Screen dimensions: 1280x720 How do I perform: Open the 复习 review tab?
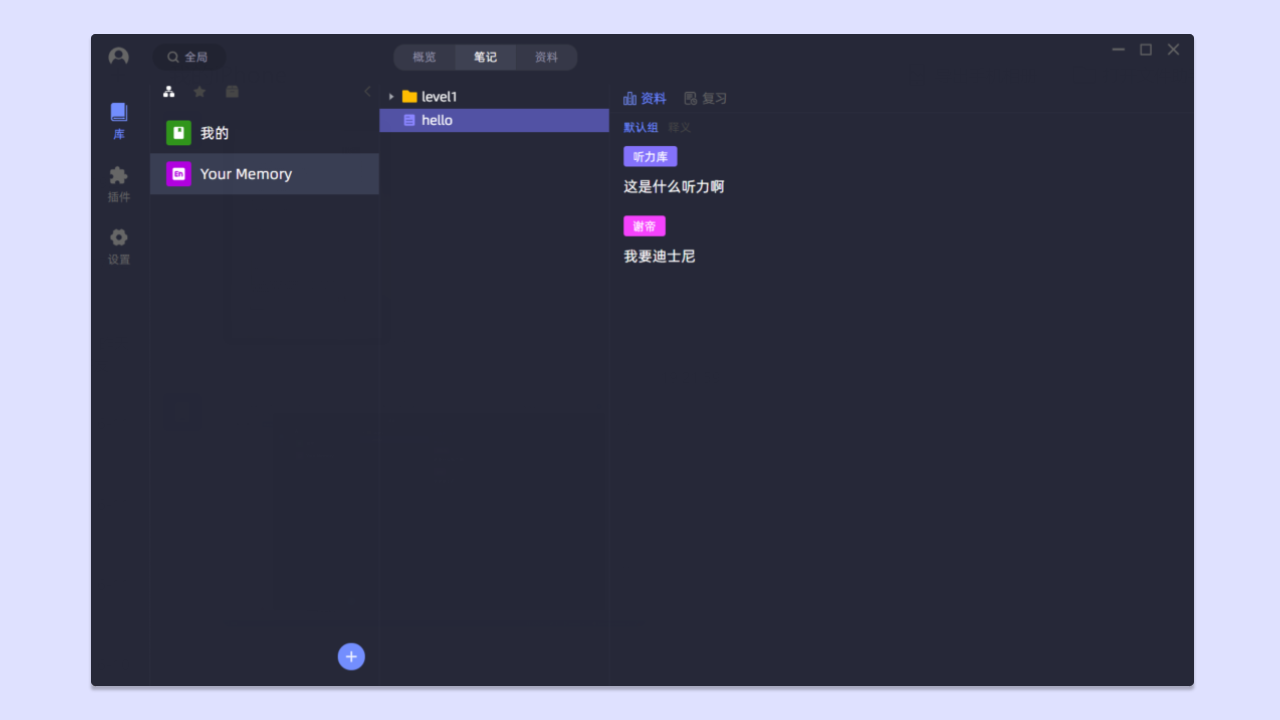coord(705,98)
